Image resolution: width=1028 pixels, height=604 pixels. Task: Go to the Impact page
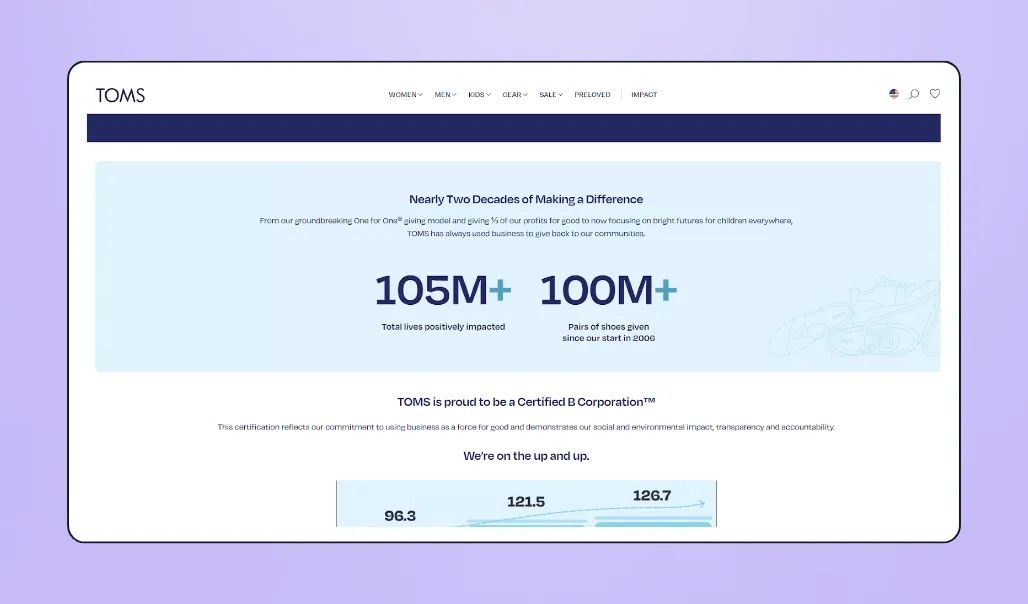644,94
